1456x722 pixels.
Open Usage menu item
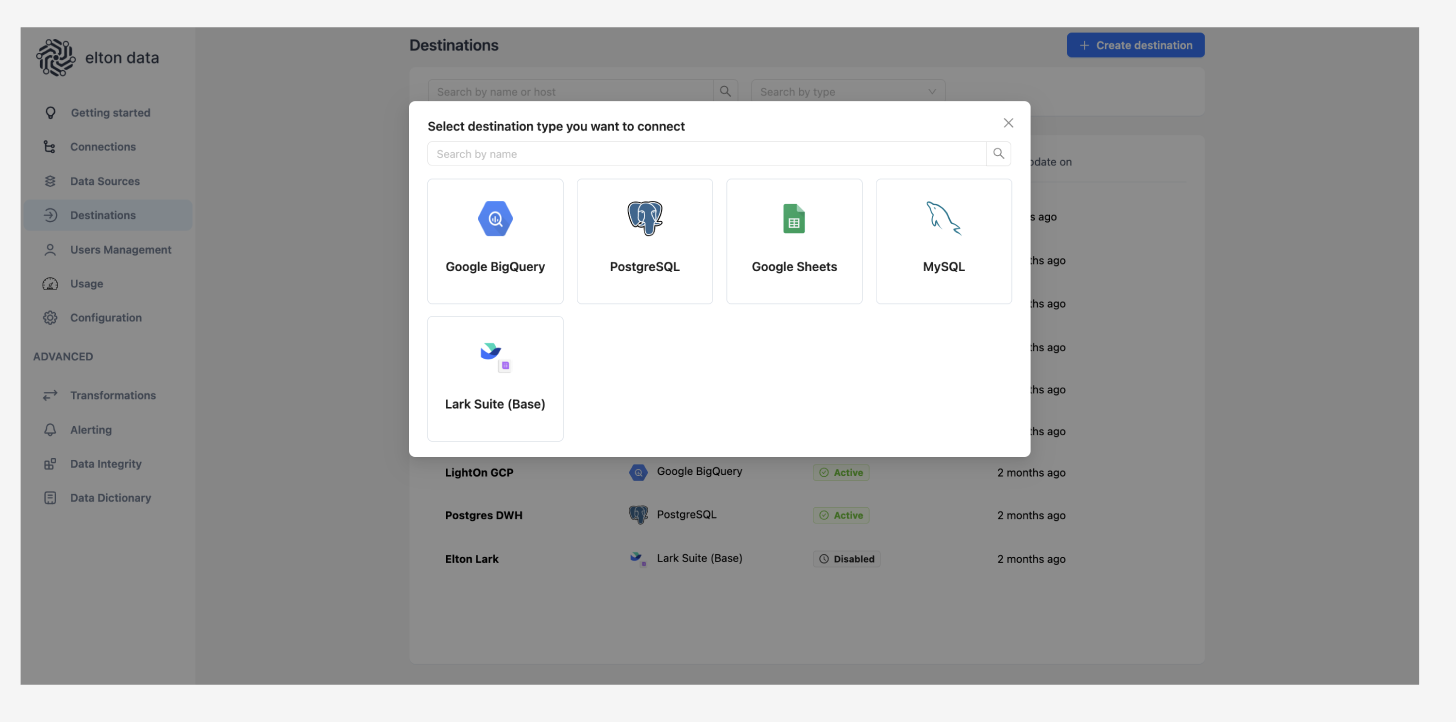click(x=87, y=284)
